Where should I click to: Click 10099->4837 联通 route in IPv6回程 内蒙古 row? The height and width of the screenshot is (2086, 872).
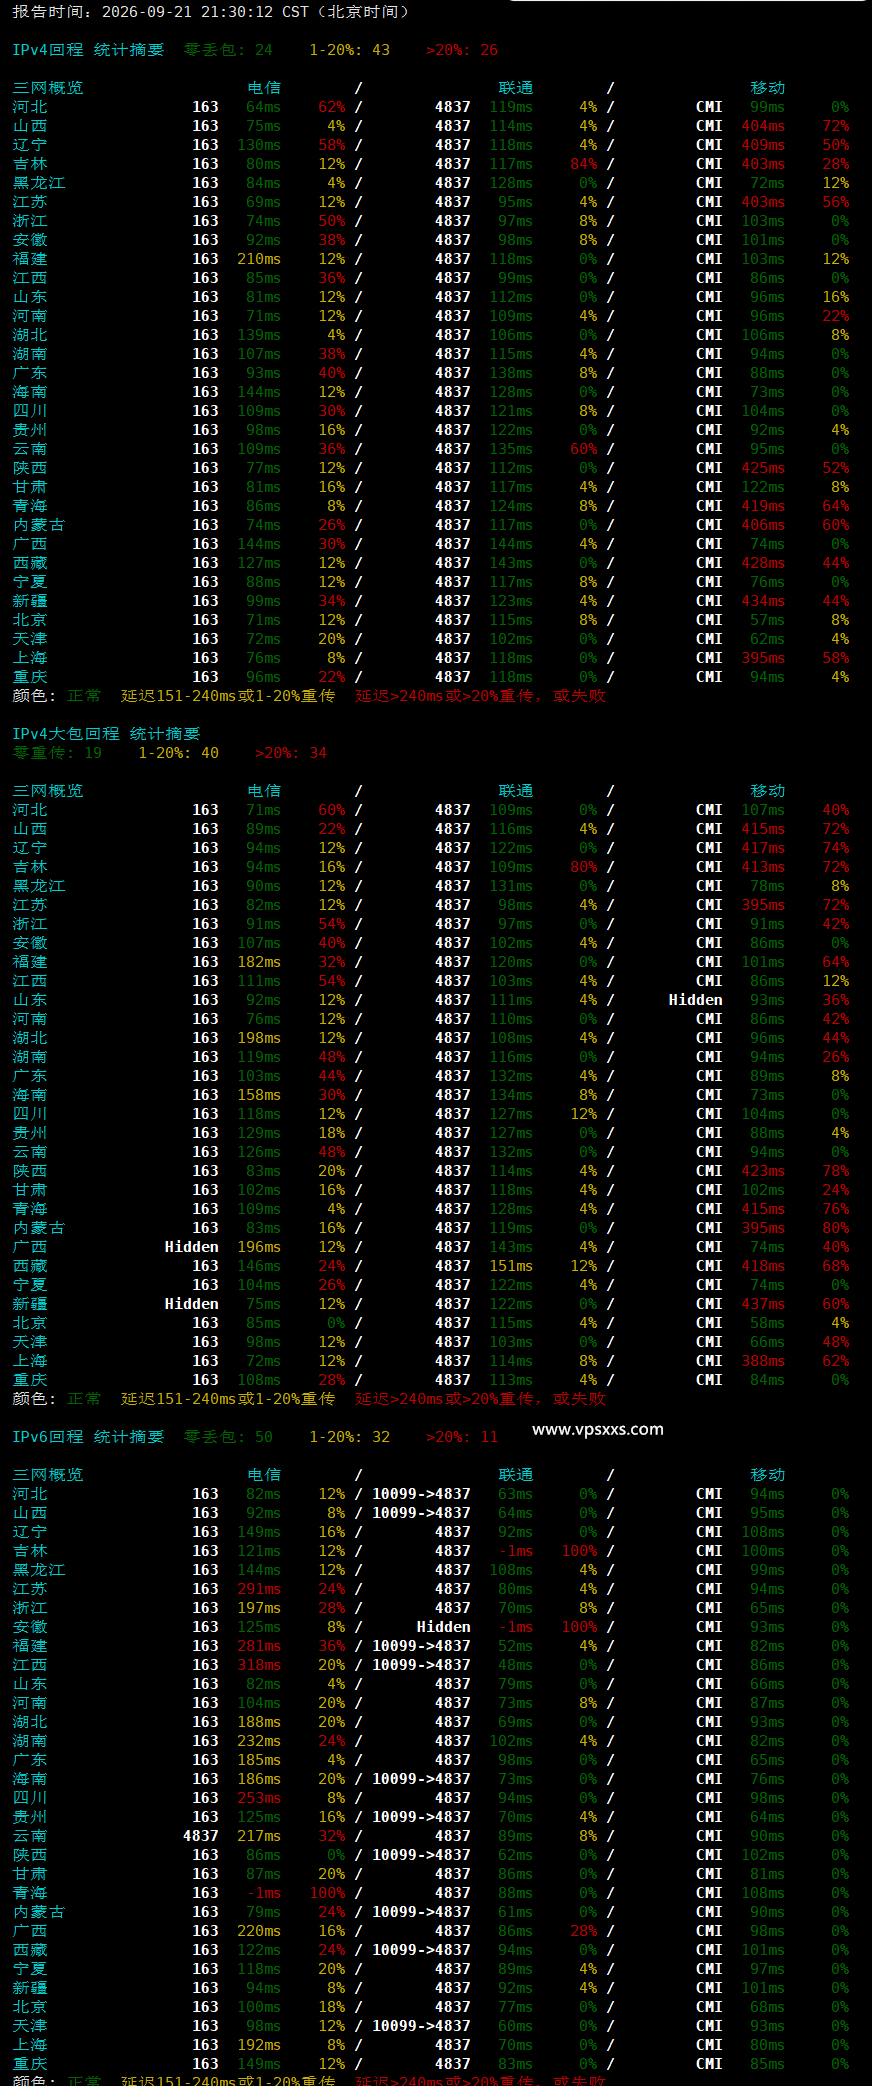(421, 1912)
